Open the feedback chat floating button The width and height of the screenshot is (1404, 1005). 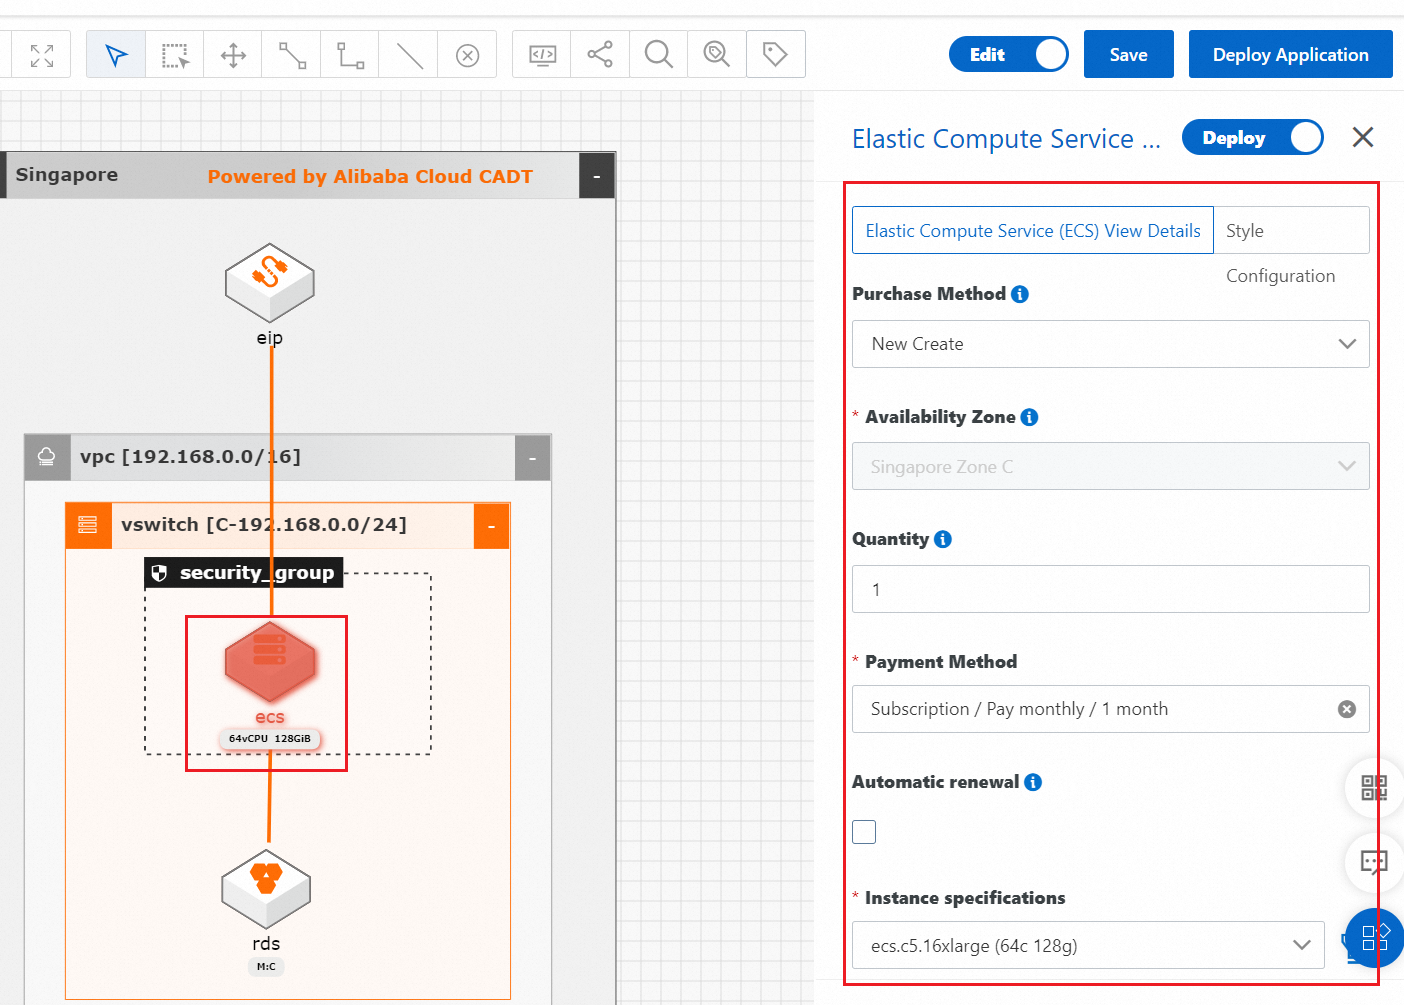1374,863
